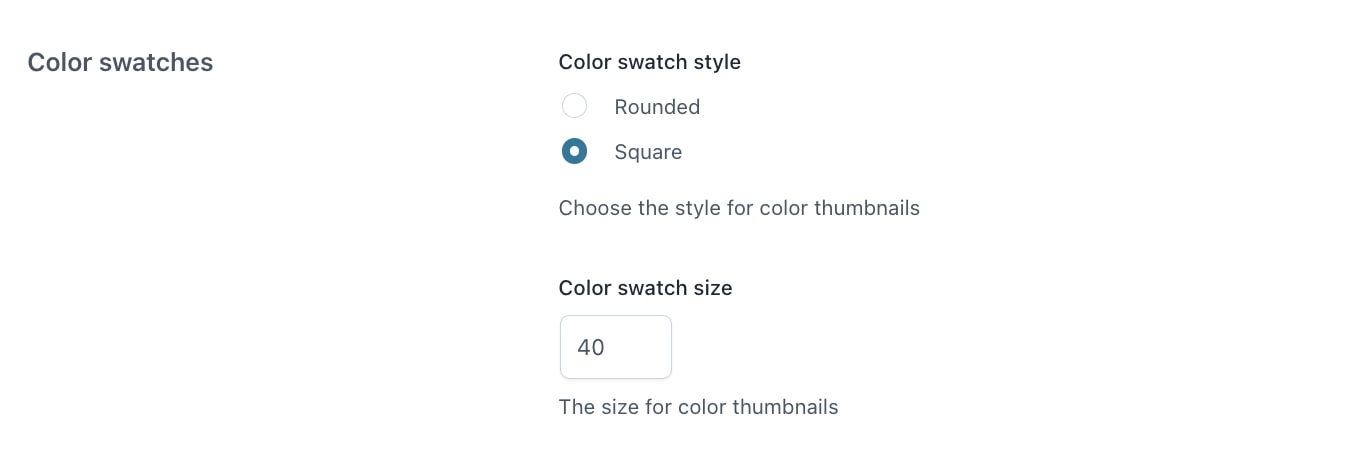Click the "Color swatch style" field label
The height and width of the screenshot is (468, 1362).
click(649, 62)
